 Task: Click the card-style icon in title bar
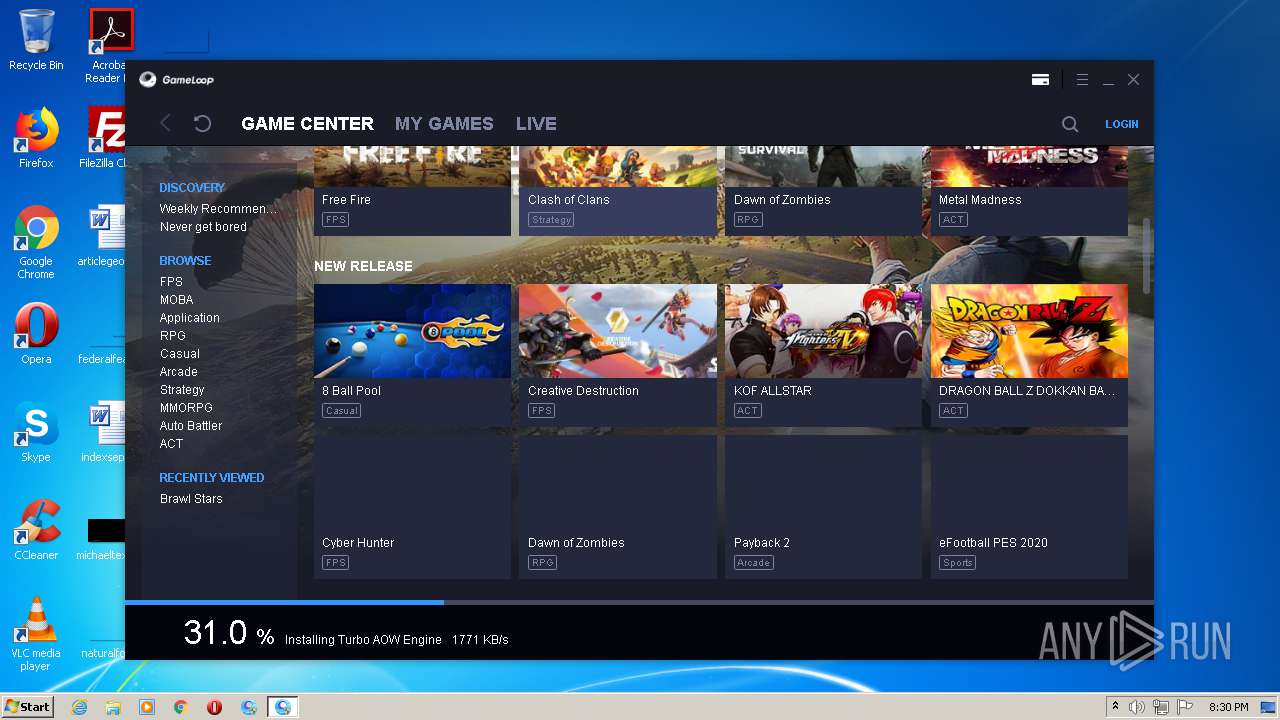(1040, 79)
